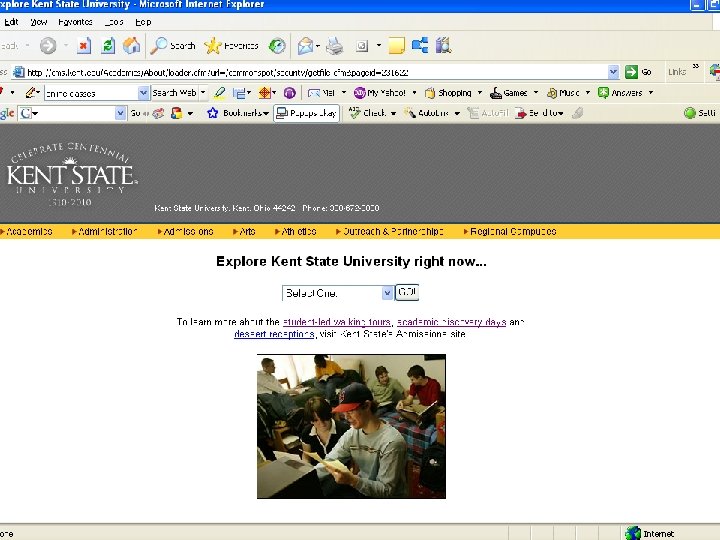Click the Send to button
The image size is (720, 540).
pyautogui.click(x=540, y=113)
